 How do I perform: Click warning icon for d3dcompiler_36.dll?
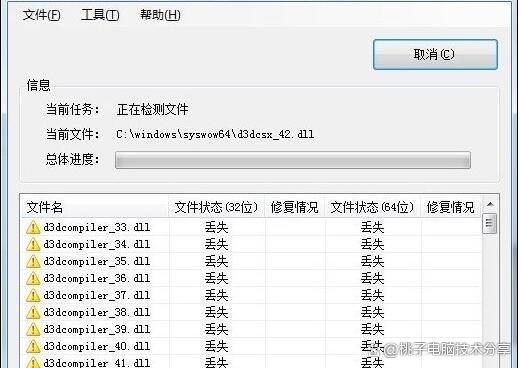coord(33,278)
